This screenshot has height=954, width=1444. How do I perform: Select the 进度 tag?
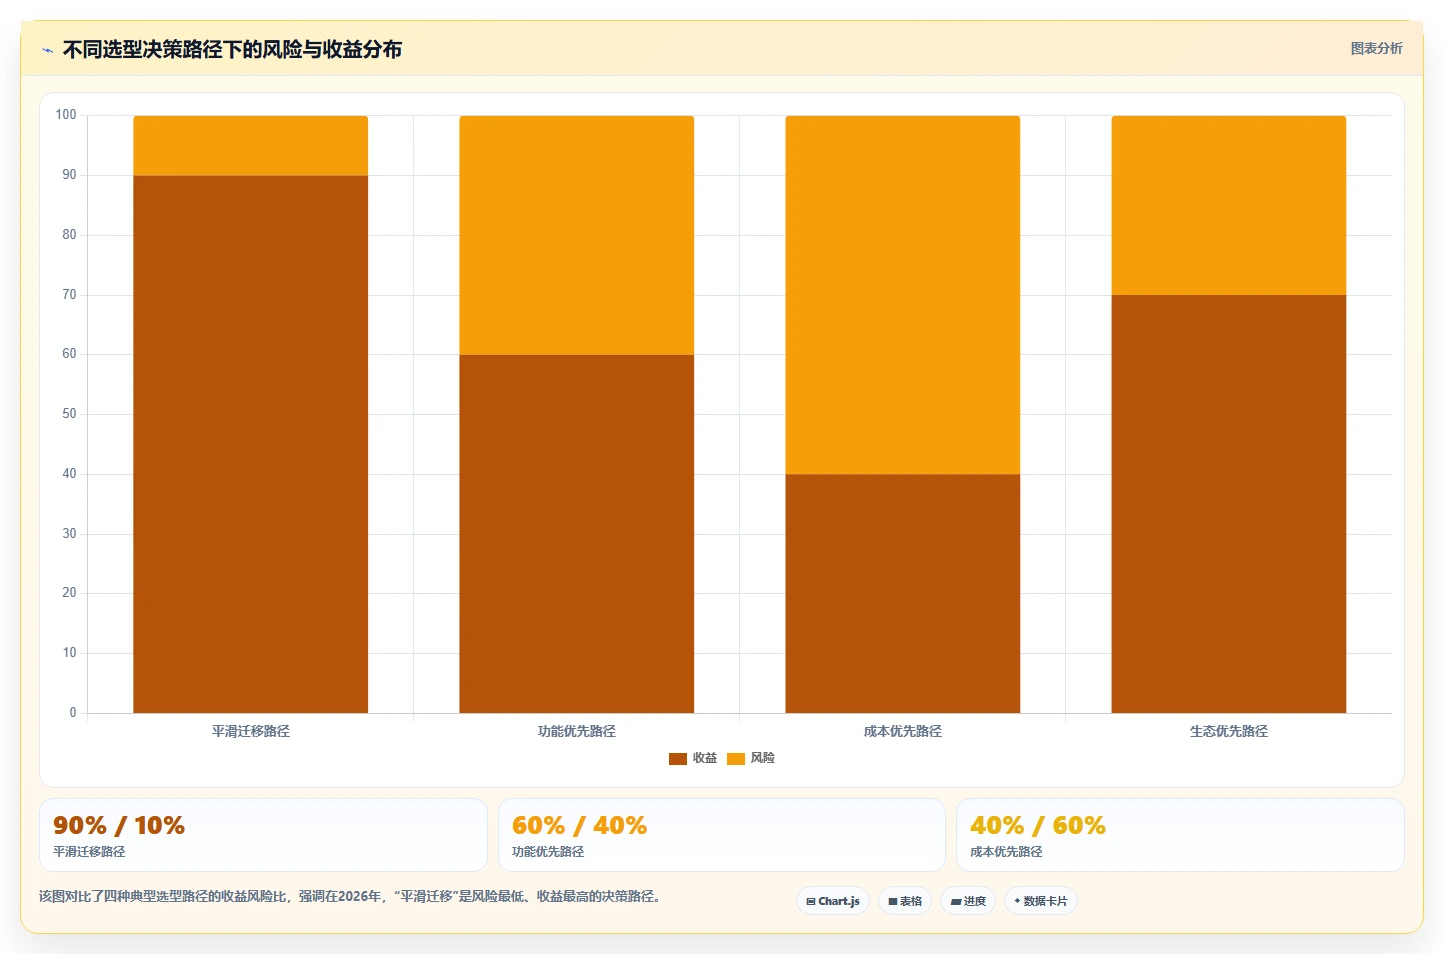point(968,901)
